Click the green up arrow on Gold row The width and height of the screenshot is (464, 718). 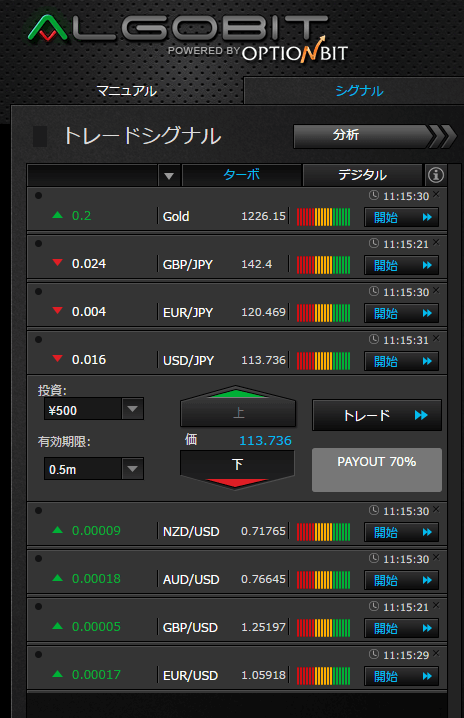[x=58, y=215]
